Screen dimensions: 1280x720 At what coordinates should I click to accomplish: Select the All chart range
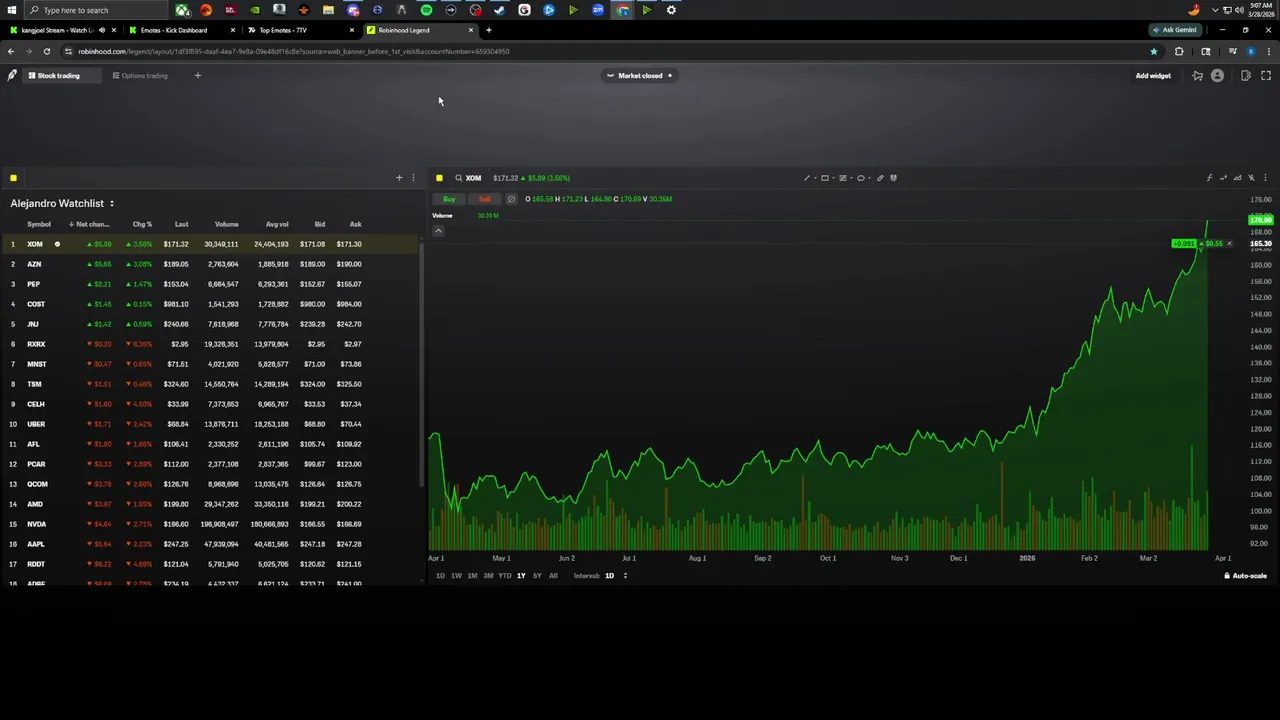coord(553,576)
